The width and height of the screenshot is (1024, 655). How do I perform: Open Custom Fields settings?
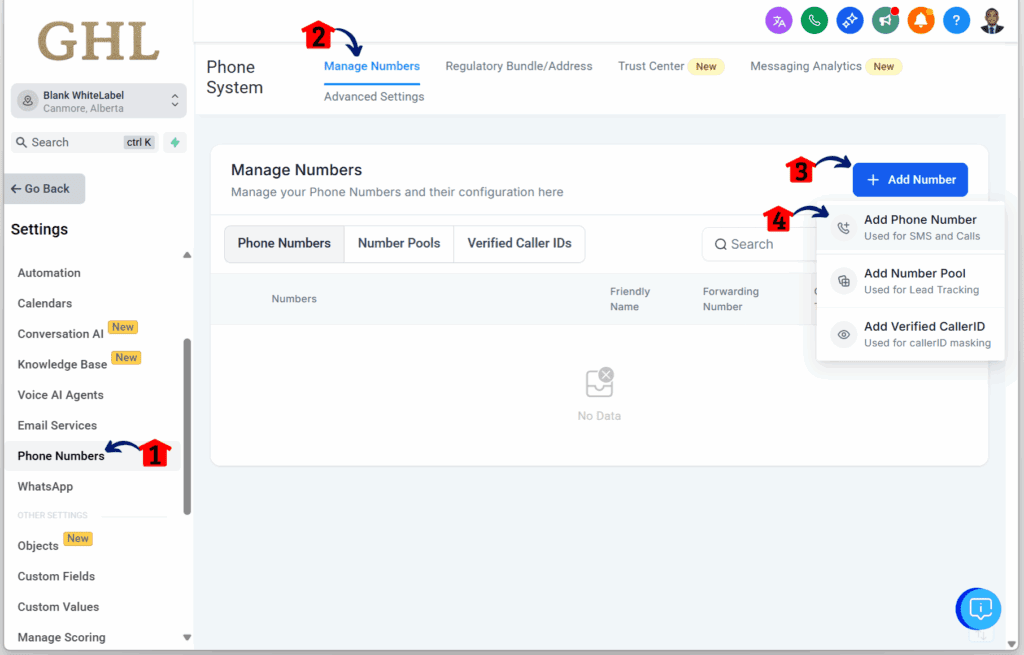point(56,577)
